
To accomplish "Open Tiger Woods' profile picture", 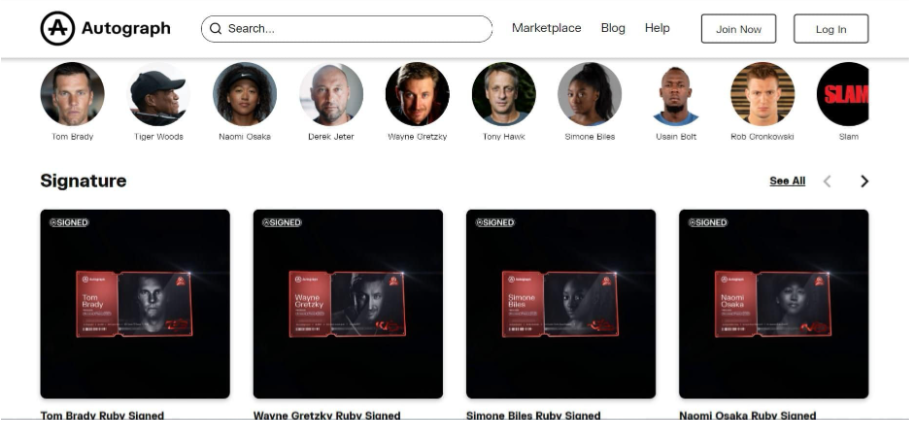I will (158, 94).
